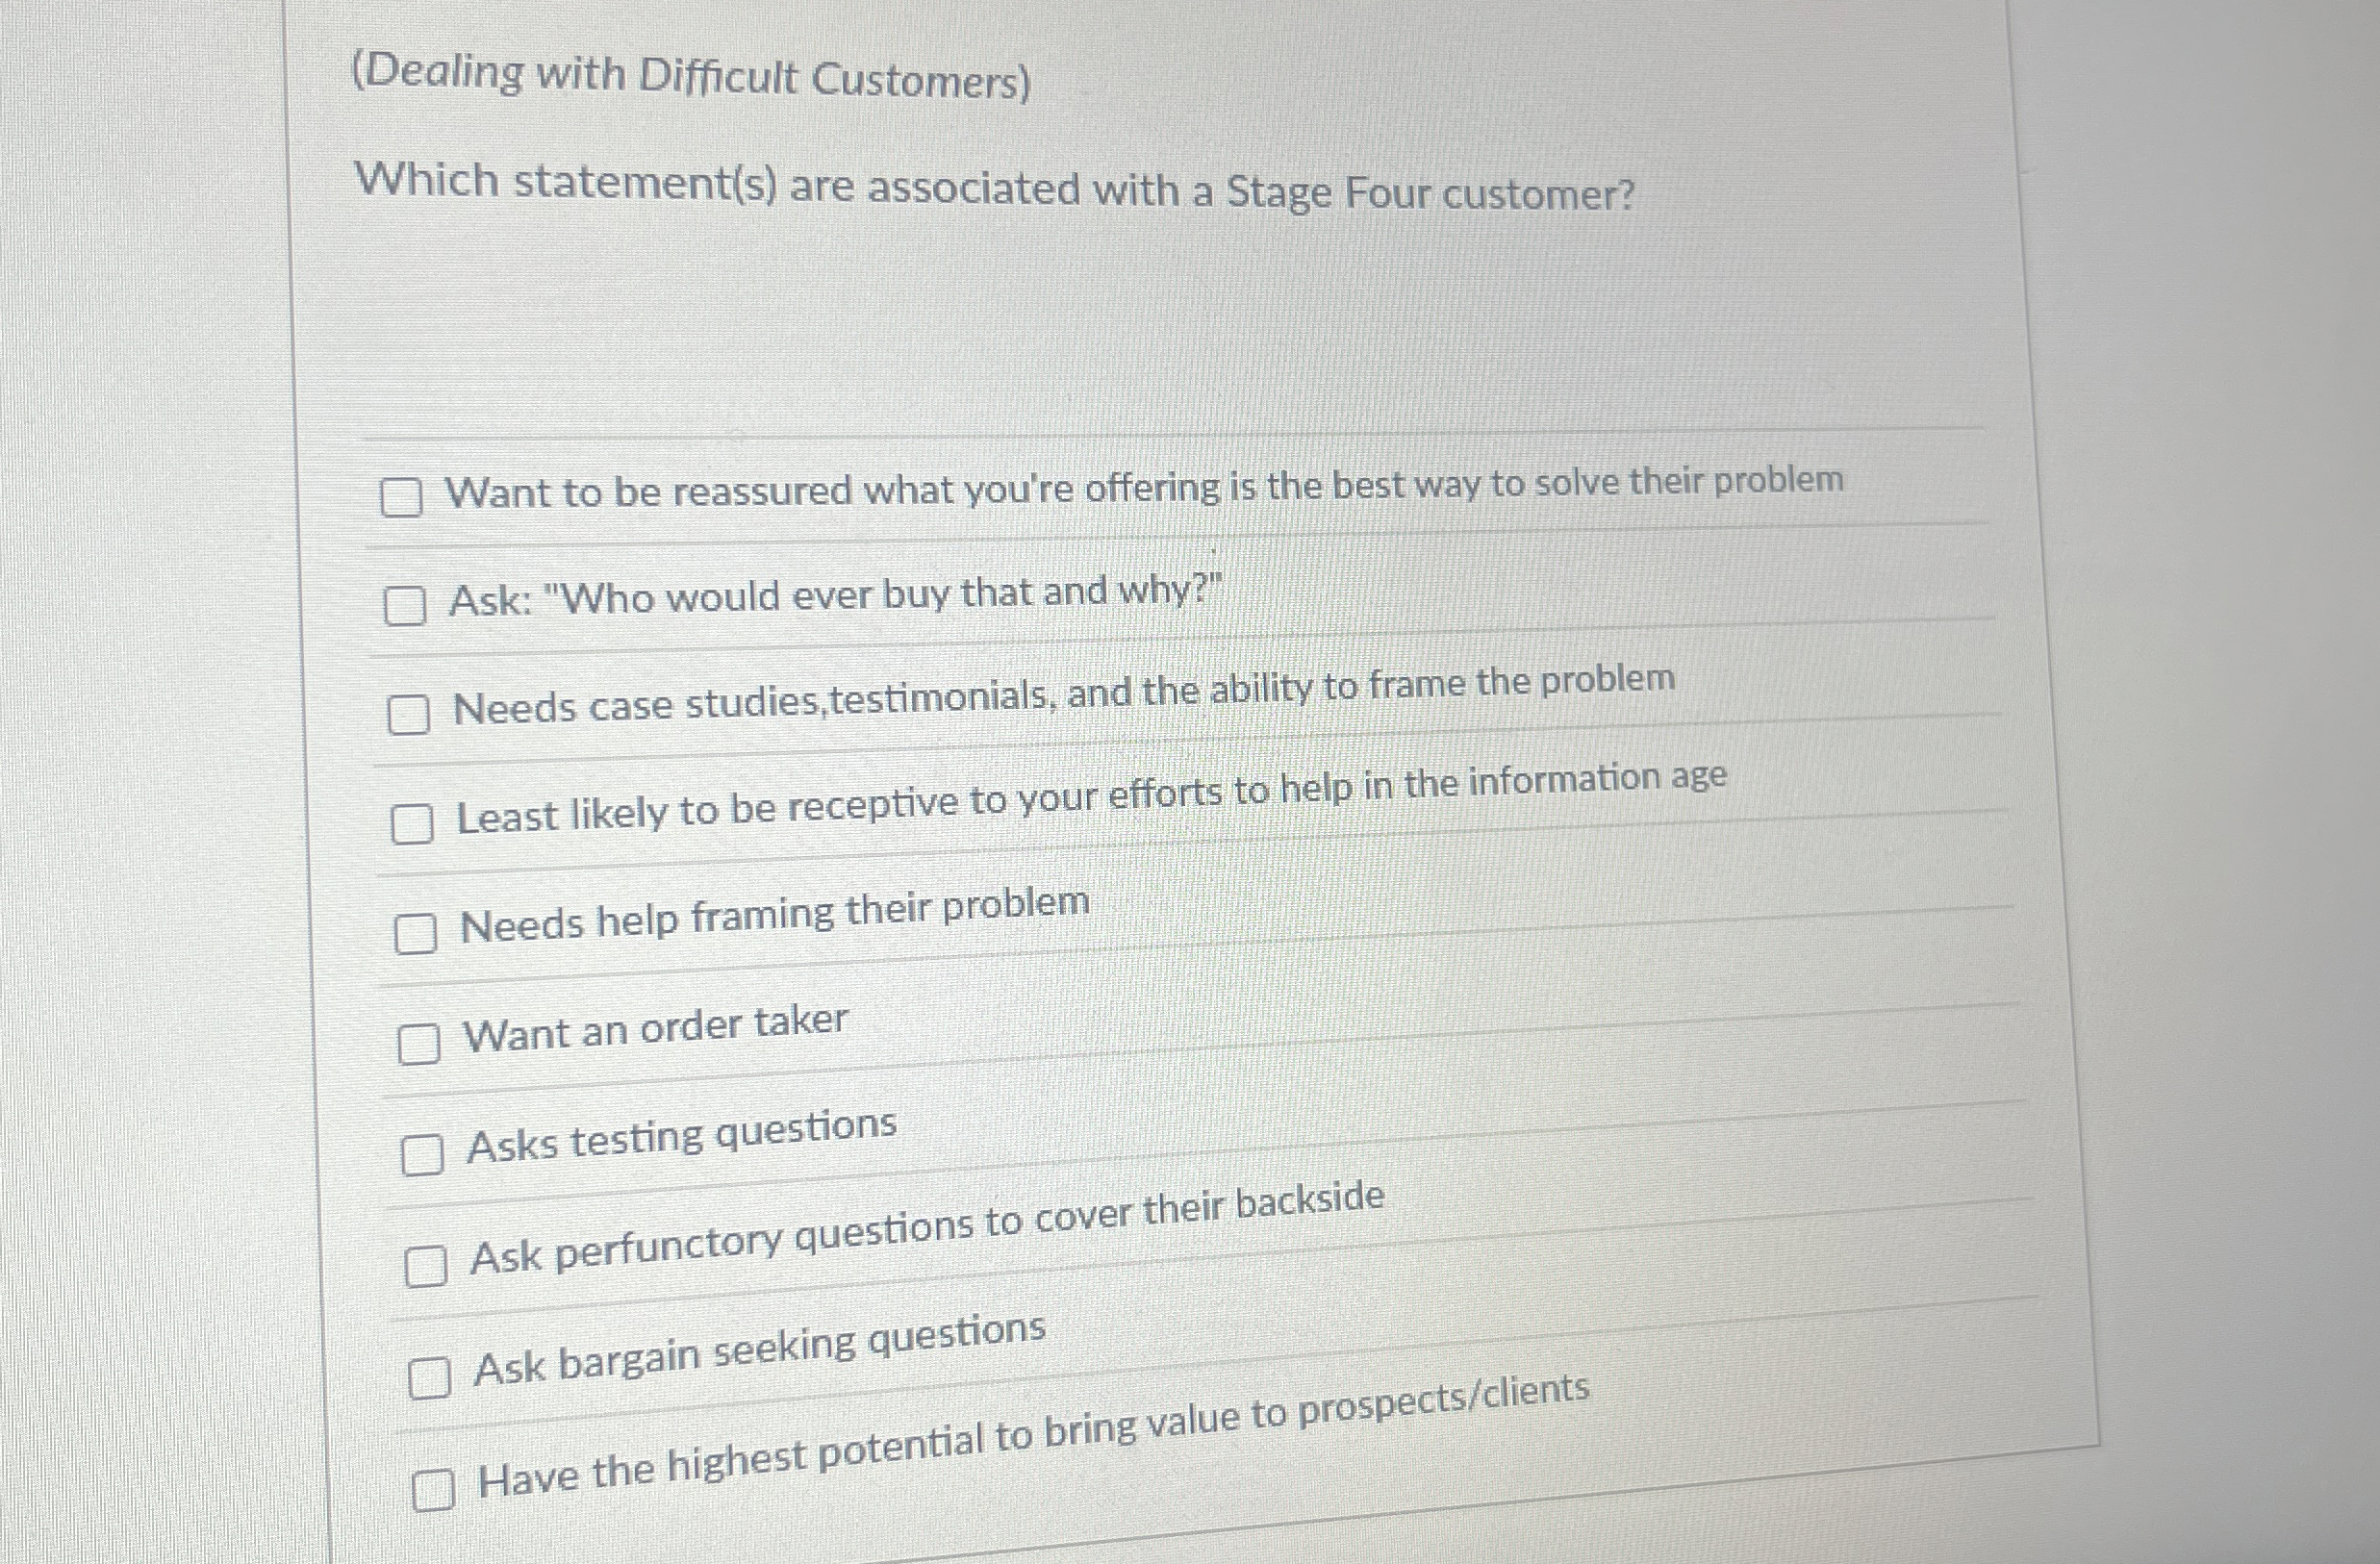
Task: Enable 'Least likely to be receptive' checkbox
Action: pyautogui.click(x=414, y=824)
